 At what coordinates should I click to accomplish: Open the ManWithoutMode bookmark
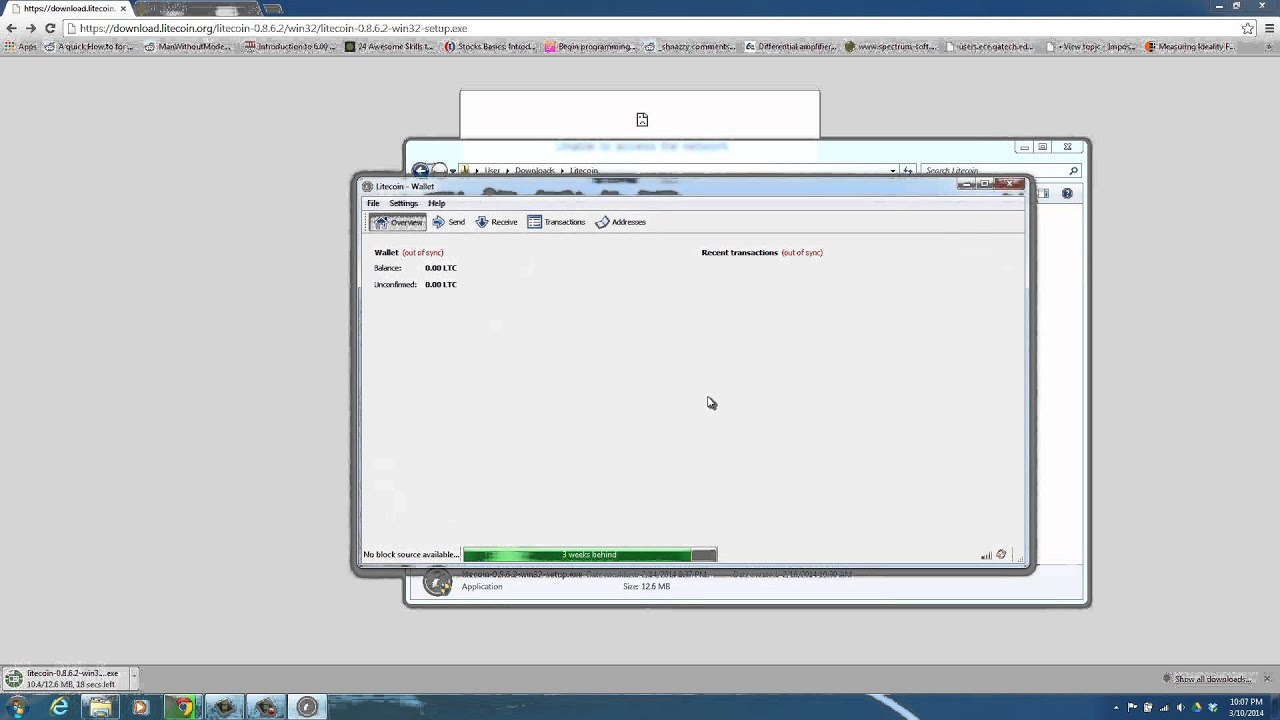pyautogui.click(x=187, y=46)
